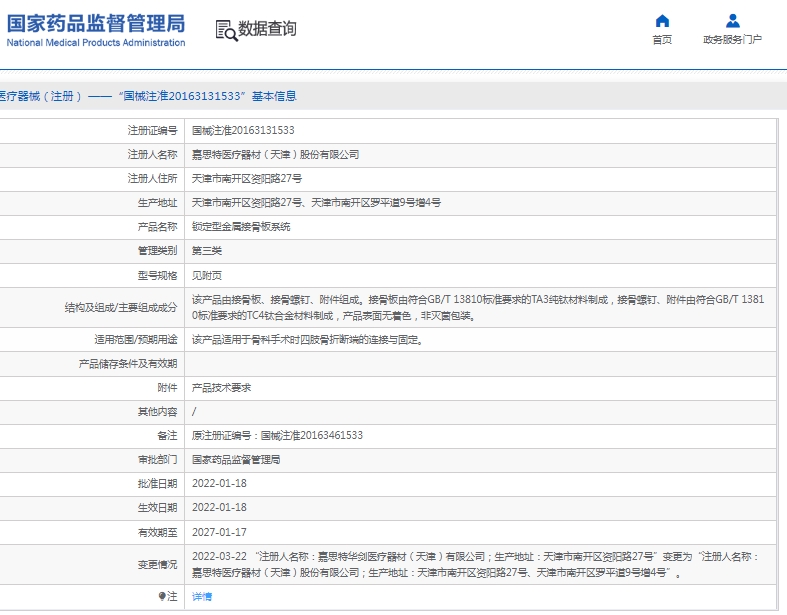Click the 批准日期 label
Image resolution: width=787 pixels, height=615 pixels.
(x=157, y=483)
